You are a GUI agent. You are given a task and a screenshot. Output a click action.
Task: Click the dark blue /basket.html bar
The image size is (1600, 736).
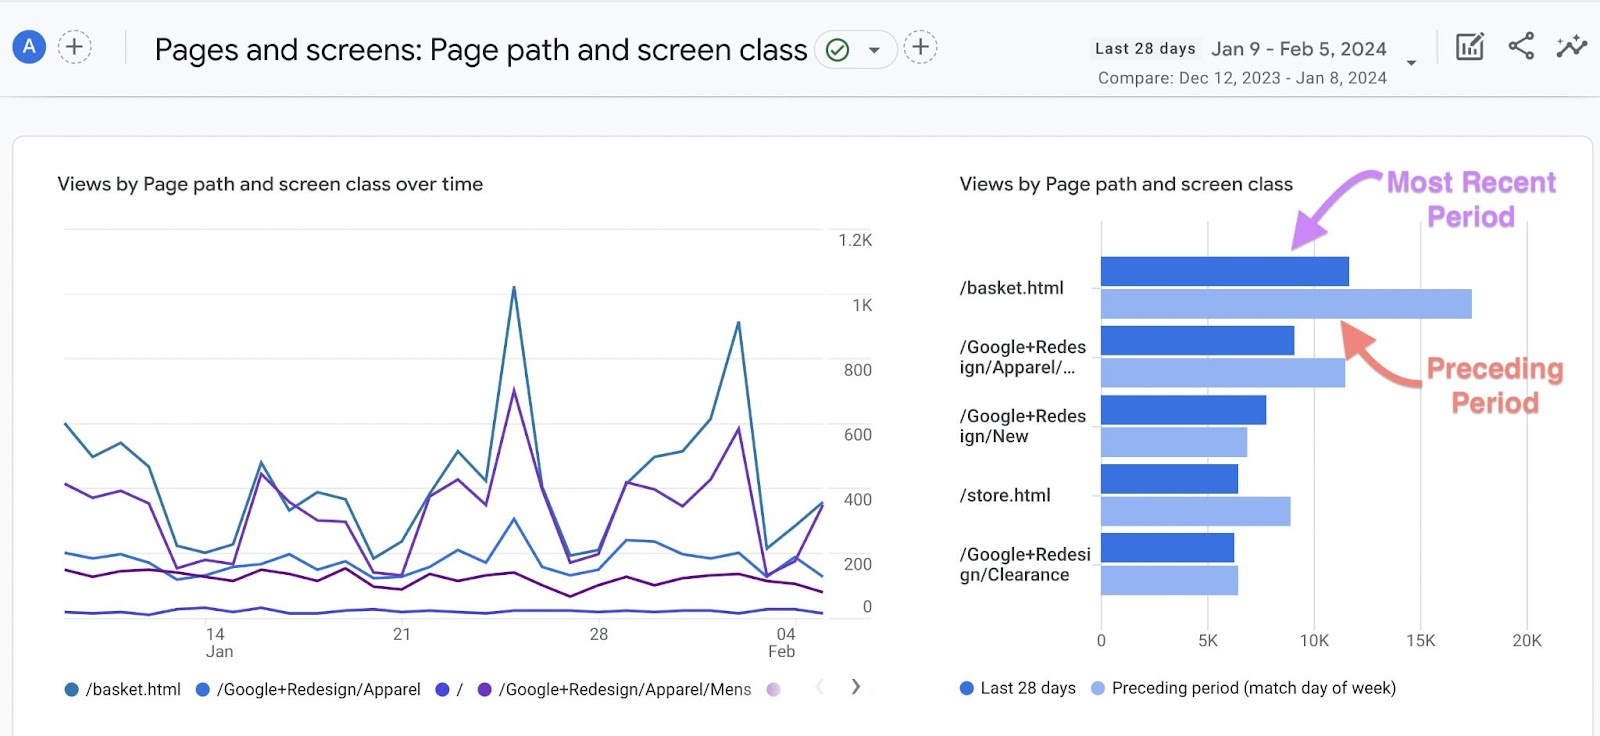[1224, 271]
